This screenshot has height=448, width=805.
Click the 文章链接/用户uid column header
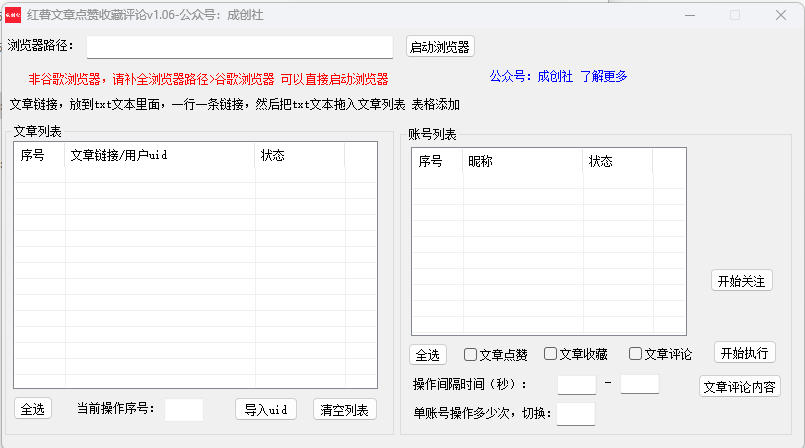tap(160, 156)
